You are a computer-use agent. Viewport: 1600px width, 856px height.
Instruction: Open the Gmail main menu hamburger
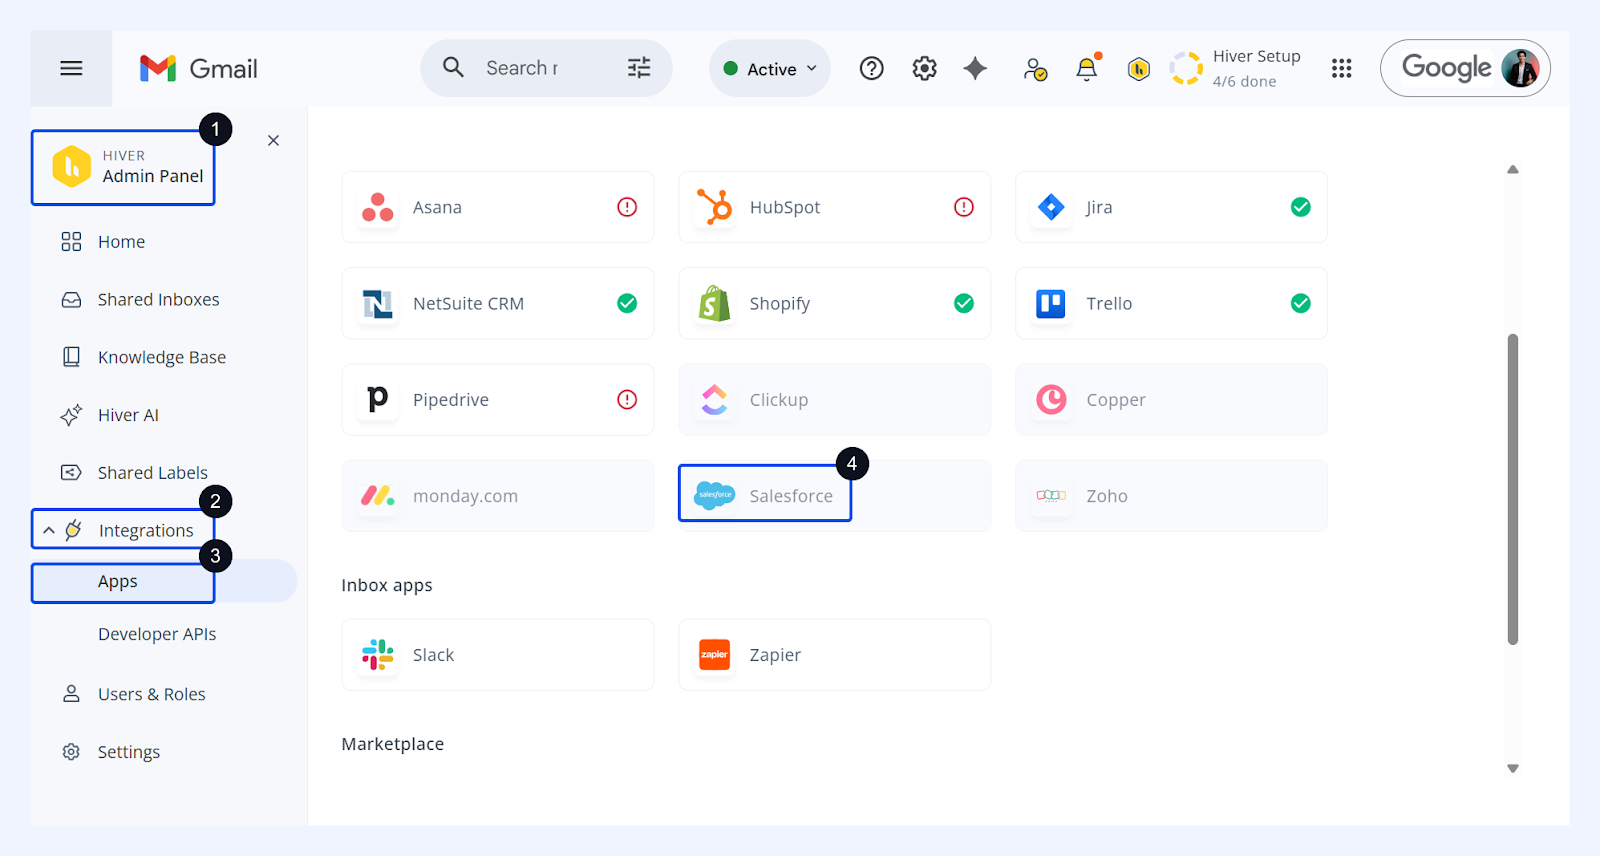click(x=71, y=68)
